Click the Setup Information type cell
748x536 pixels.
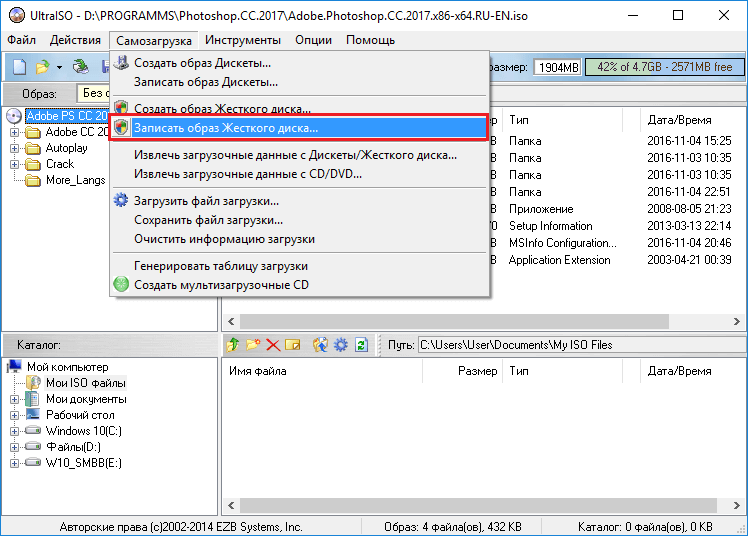tap(551, 226)
